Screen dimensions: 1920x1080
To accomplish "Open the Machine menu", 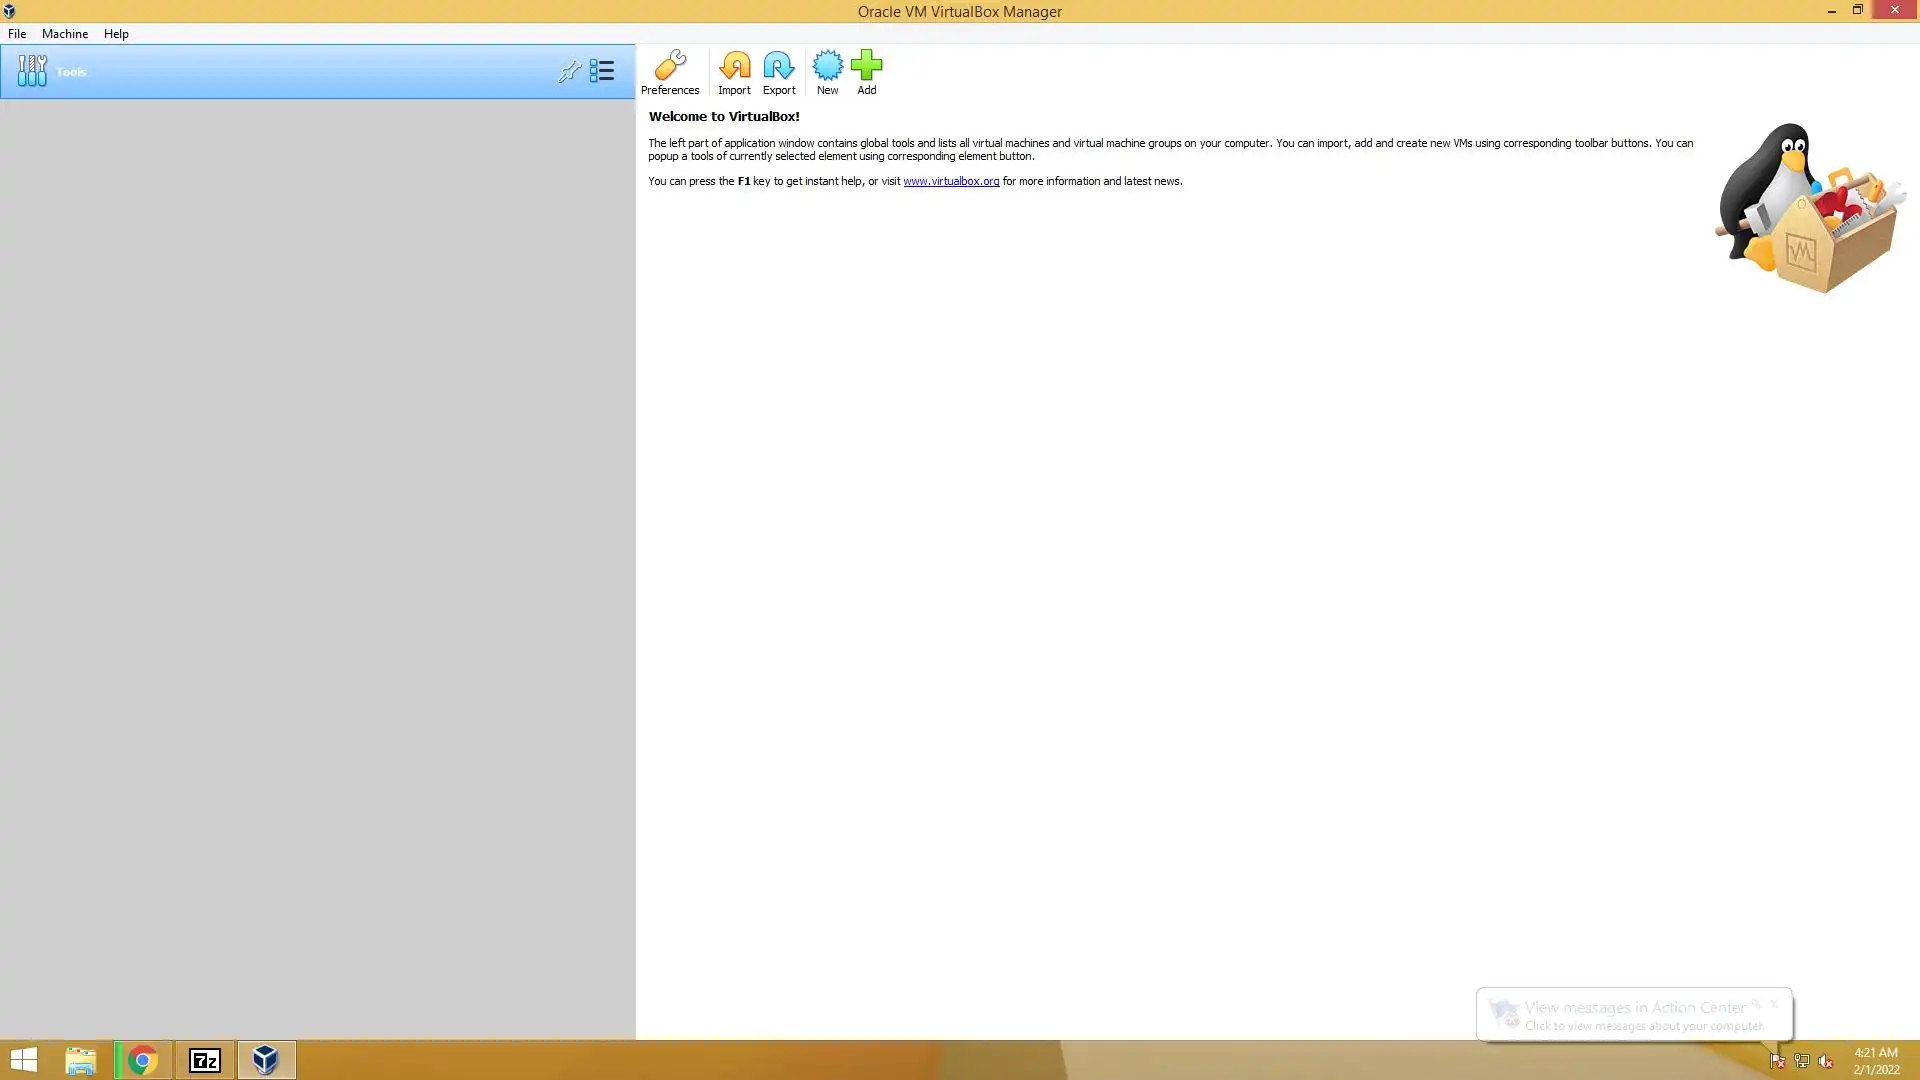I will [x=65, y=33].
